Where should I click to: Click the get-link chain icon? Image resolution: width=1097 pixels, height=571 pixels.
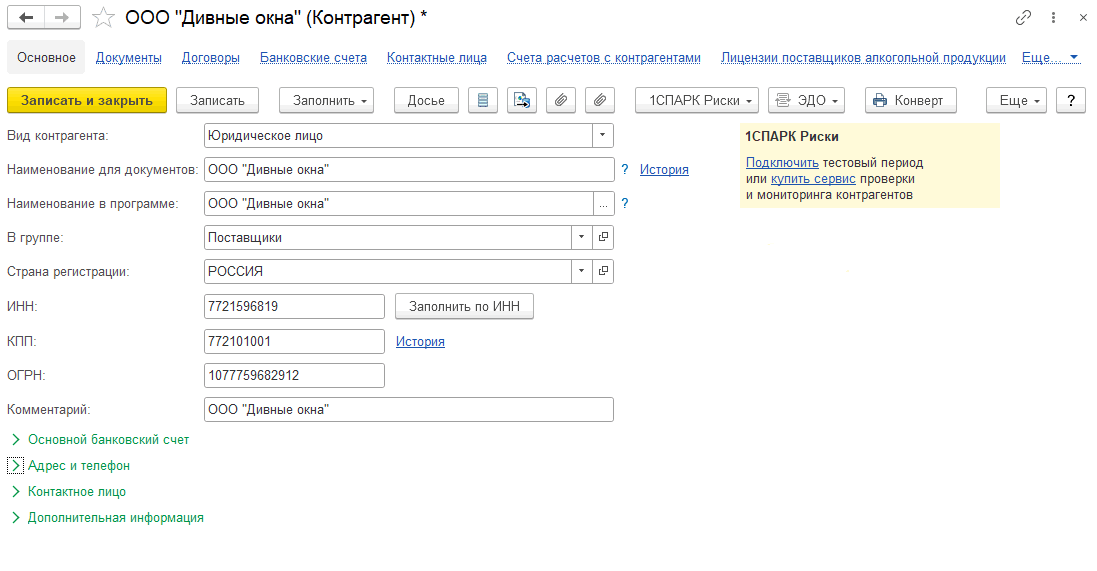pyautogui.click(x=1023, y=18)
